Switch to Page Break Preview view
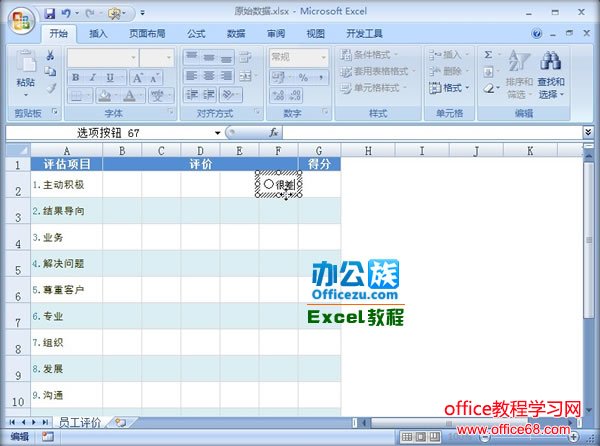Screen dimensions: 600x446 (434, 437)
